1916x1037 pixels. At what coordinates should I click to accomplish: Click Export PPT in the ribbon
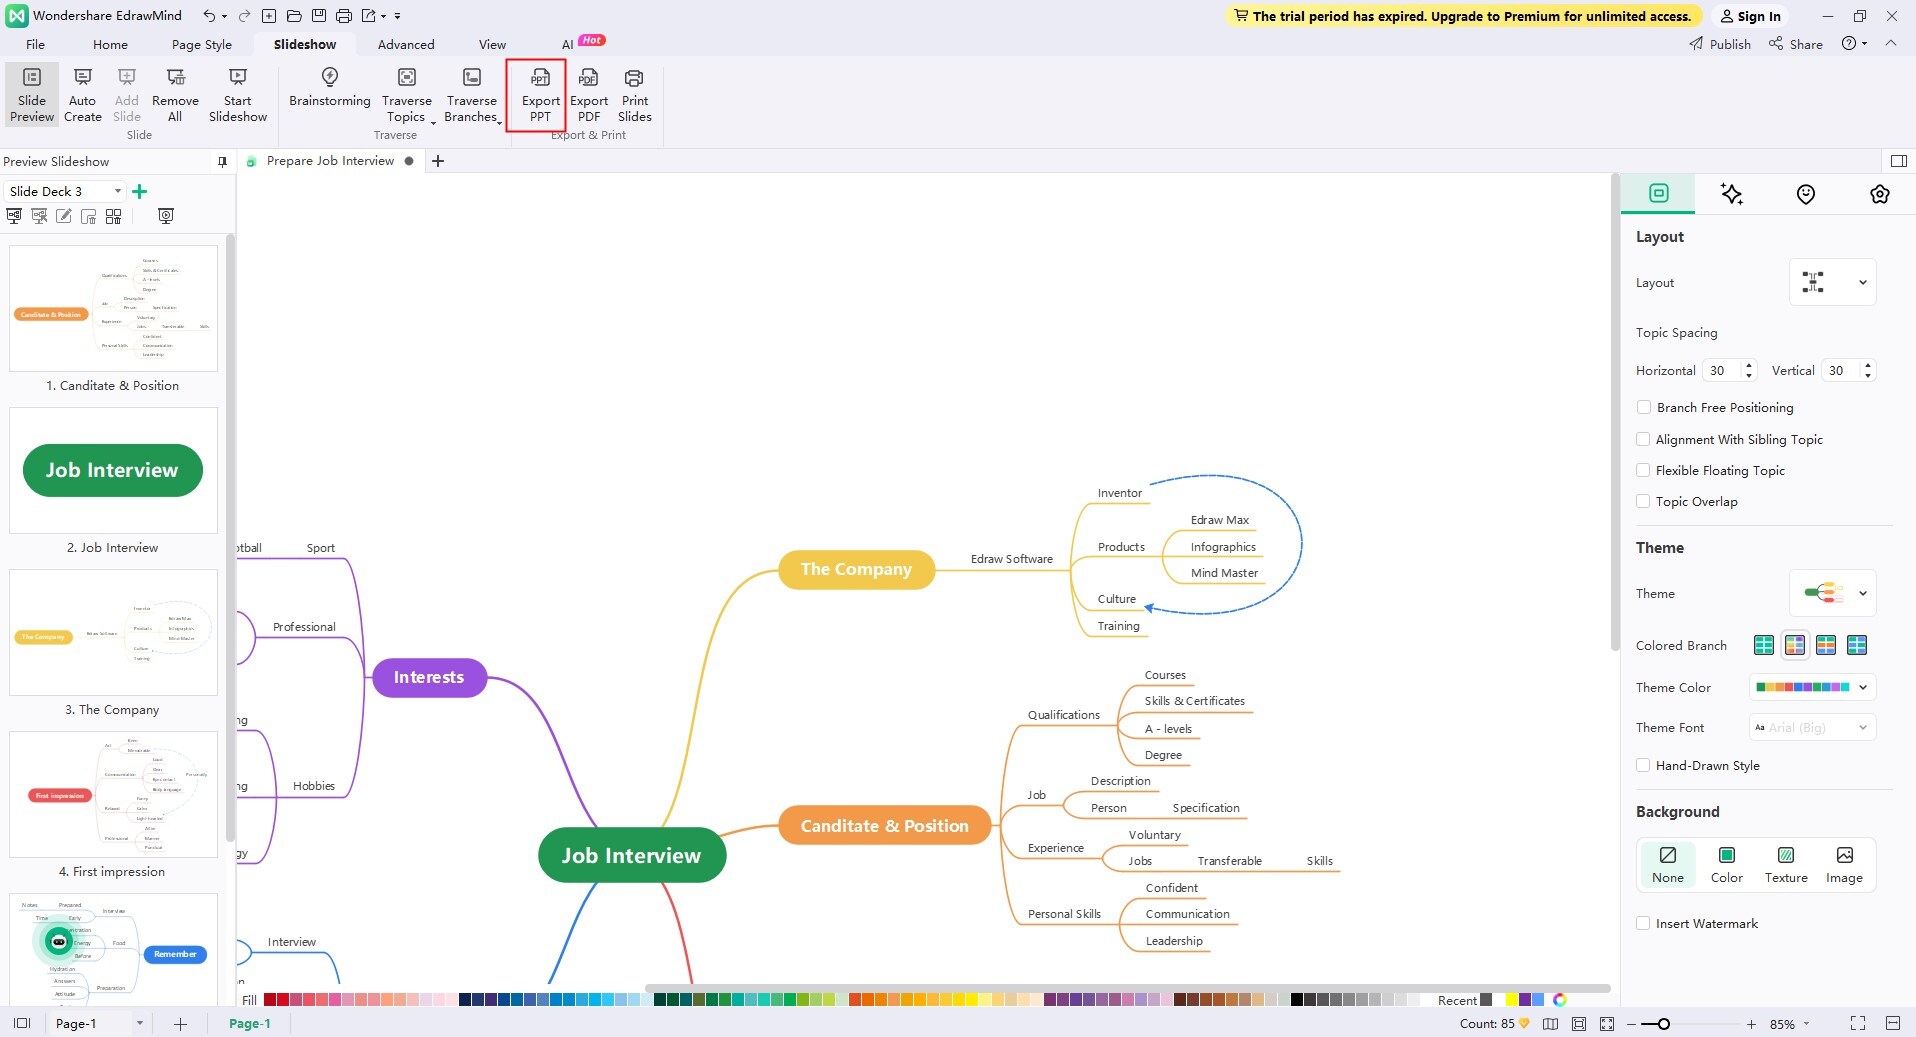point(540,95)
